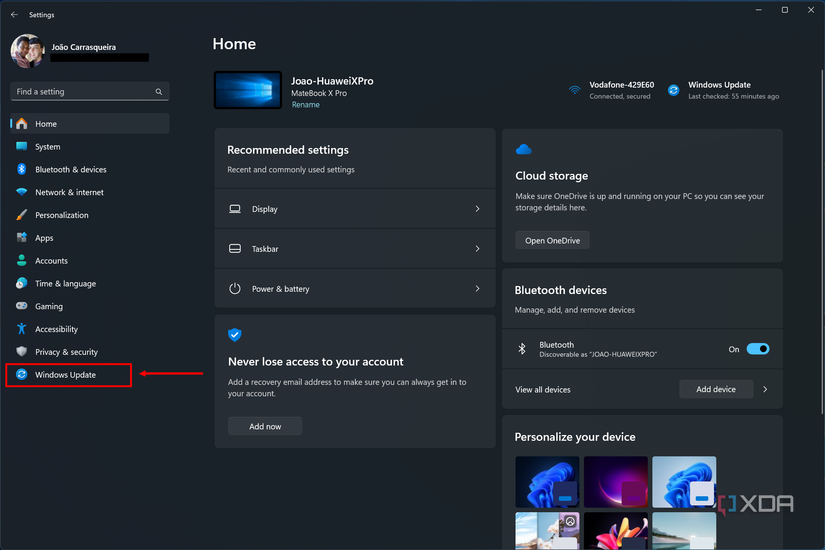Click the Add now recovery email button
825x550 pixels.
point(265,426)
